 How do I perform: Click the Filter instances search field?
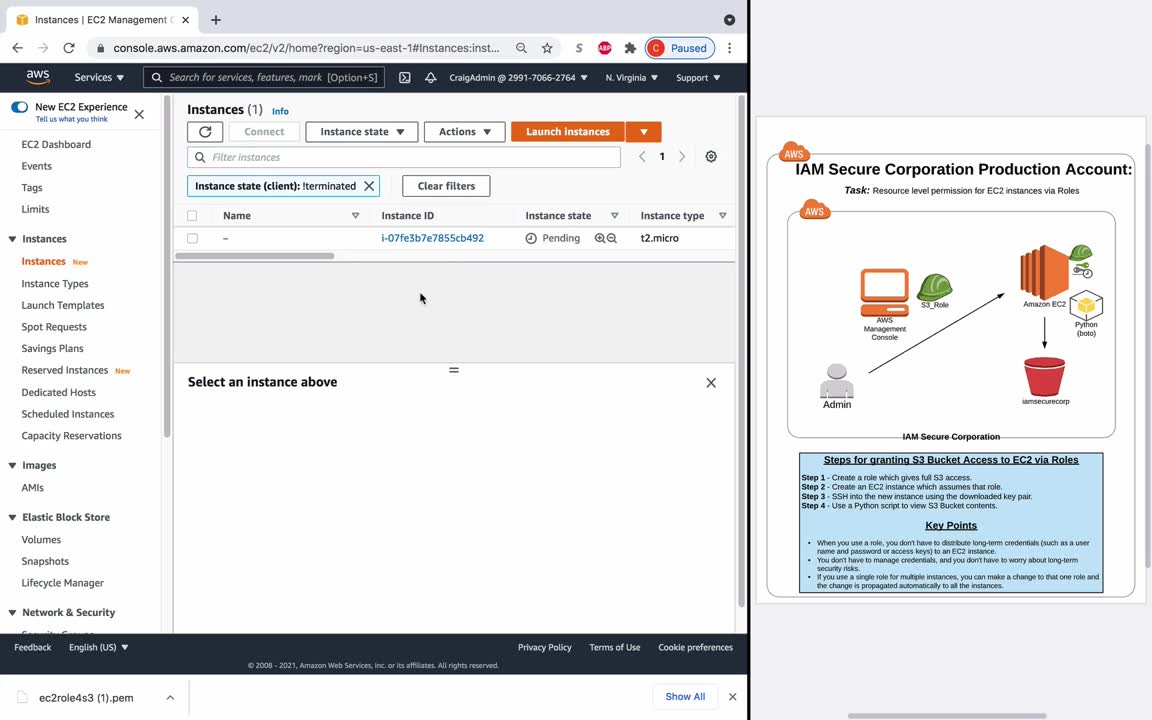(404, 157)
